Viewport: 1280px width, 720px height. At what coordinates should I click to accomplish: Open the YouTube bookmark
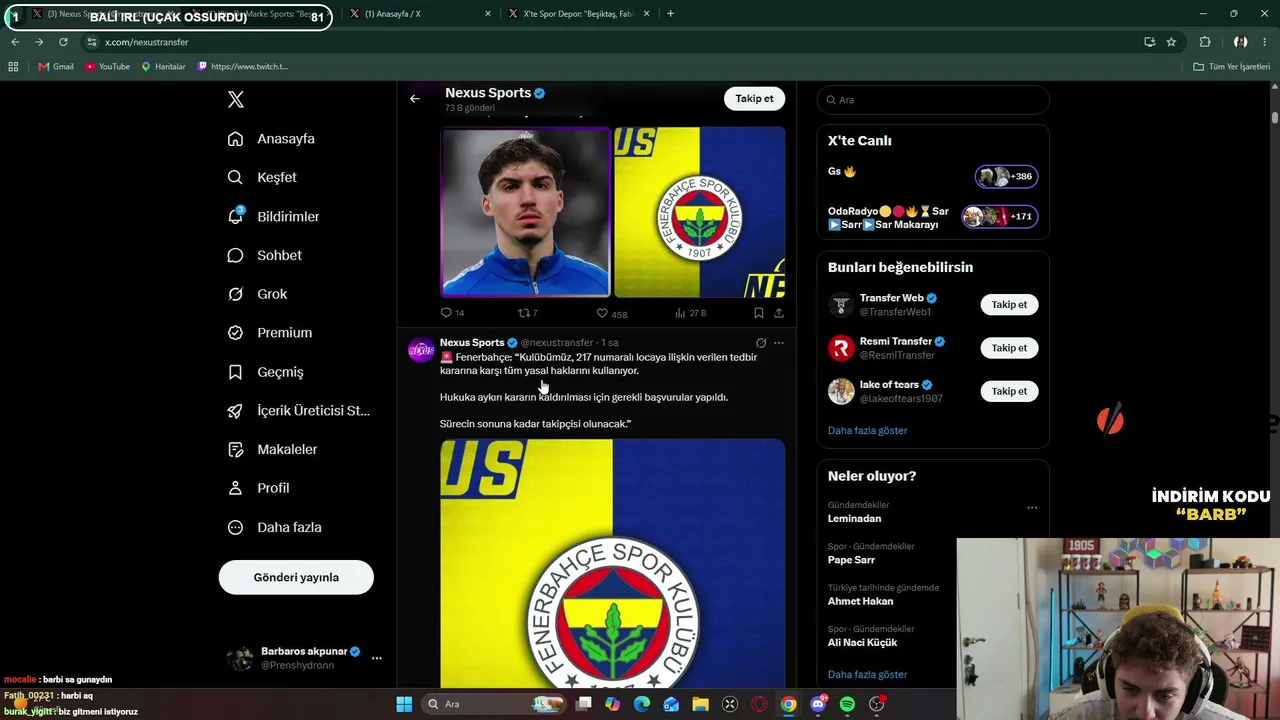tap(107, 67)
